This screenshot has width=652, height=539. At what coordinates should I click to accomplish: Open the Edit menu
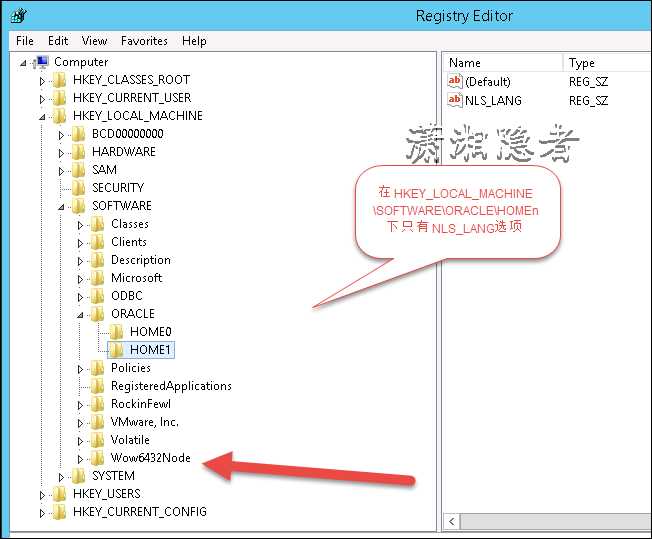pos(58,41)
